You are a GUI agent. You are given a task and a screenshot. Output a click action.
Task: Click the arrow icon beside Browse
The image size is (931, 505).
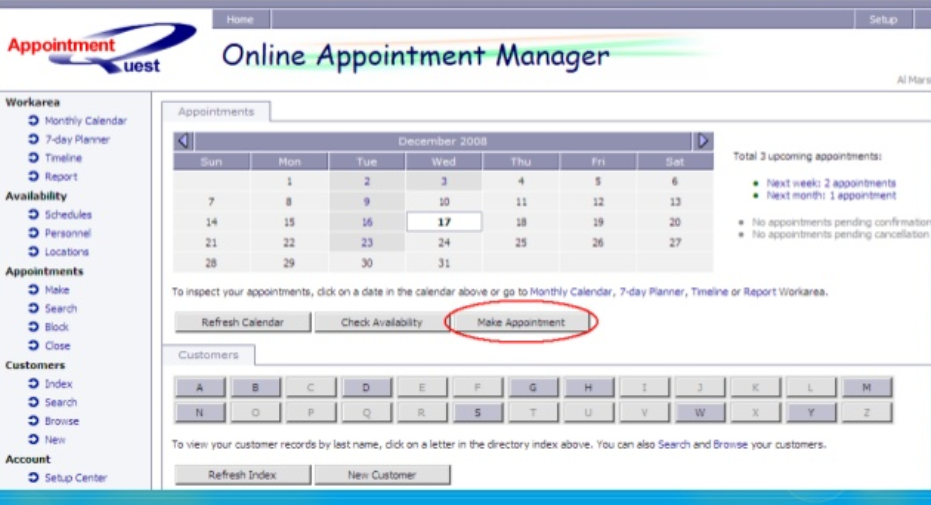(x=33, y=421)
